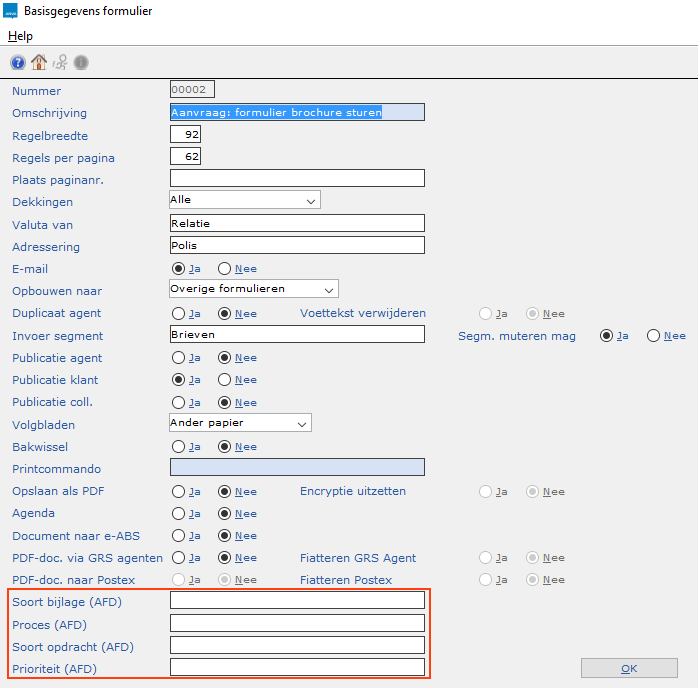Select Nee for Bakwissel

[224, 447]
